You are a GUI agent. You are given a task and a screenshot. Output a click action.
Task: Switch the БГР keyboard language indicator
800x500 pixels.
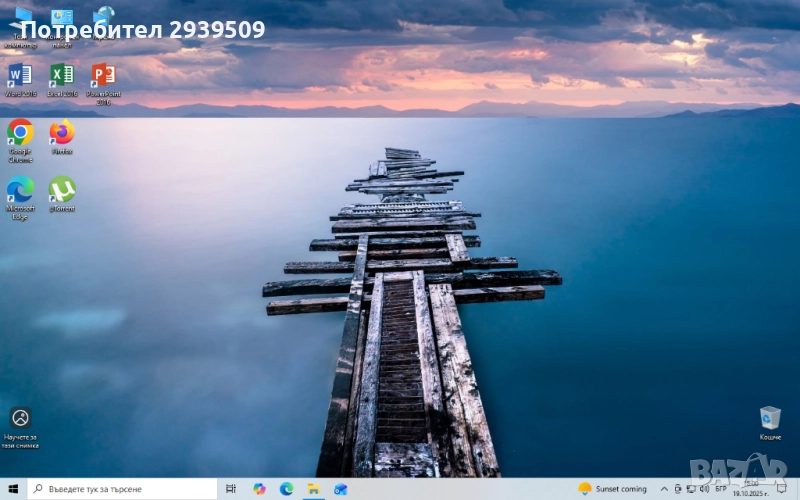[720, 489]
